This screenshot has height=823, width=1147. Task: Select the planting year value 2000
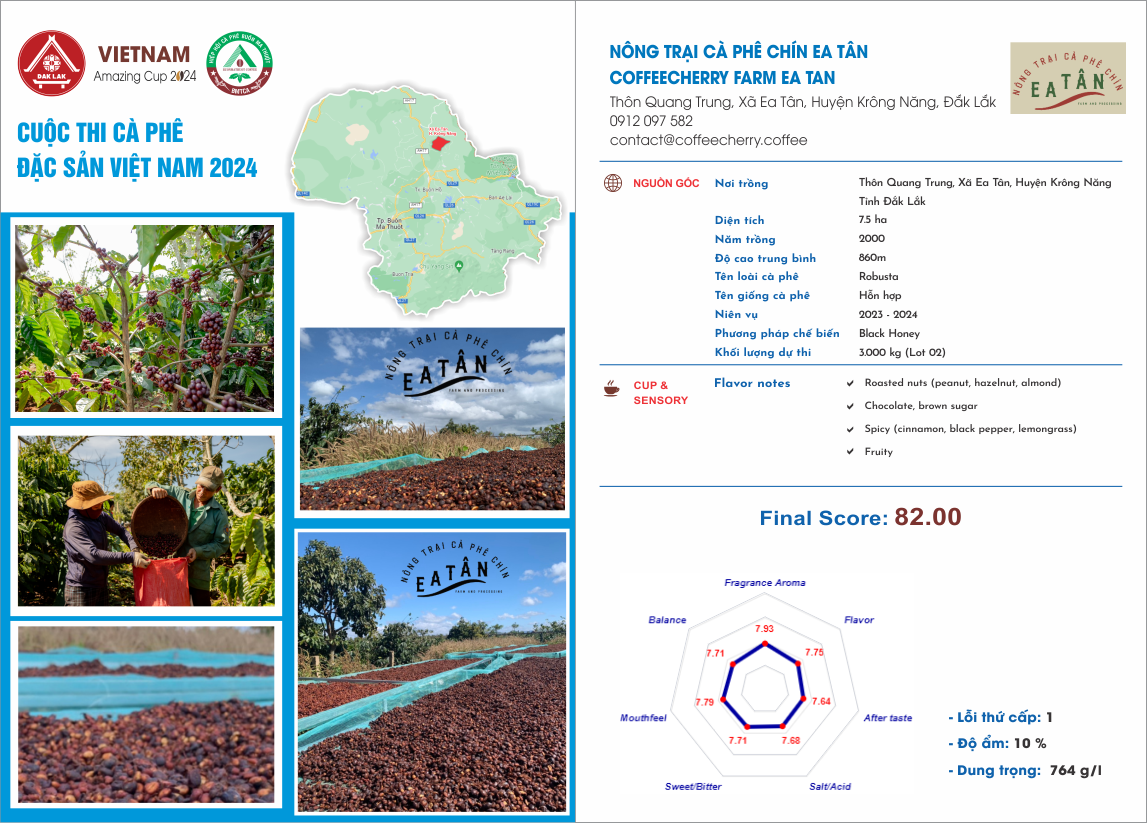(872, 238)
